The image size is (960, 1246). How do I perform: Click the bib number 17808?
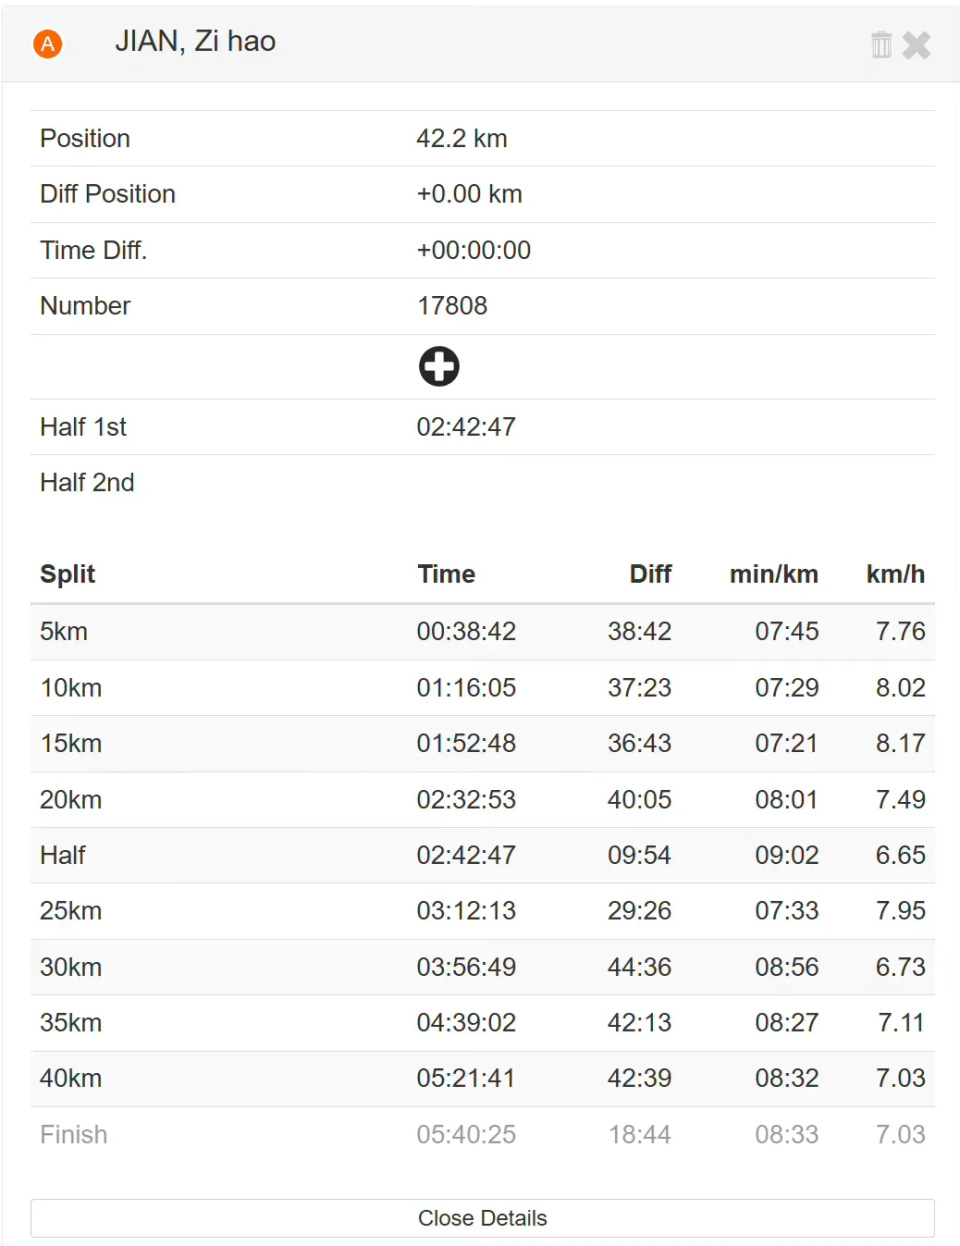(452, 306)
